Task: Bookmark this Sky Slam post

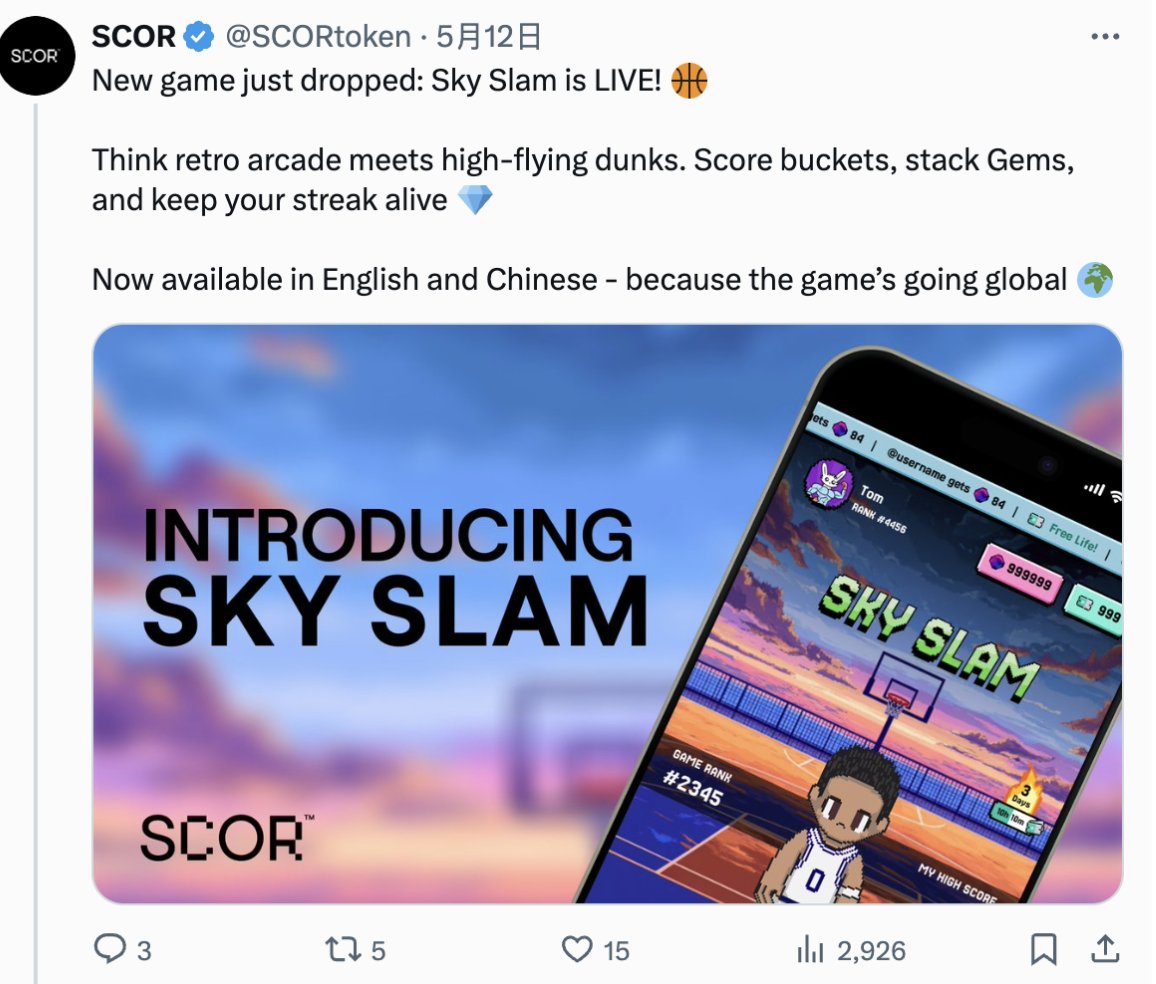Action: [1043, 949]
